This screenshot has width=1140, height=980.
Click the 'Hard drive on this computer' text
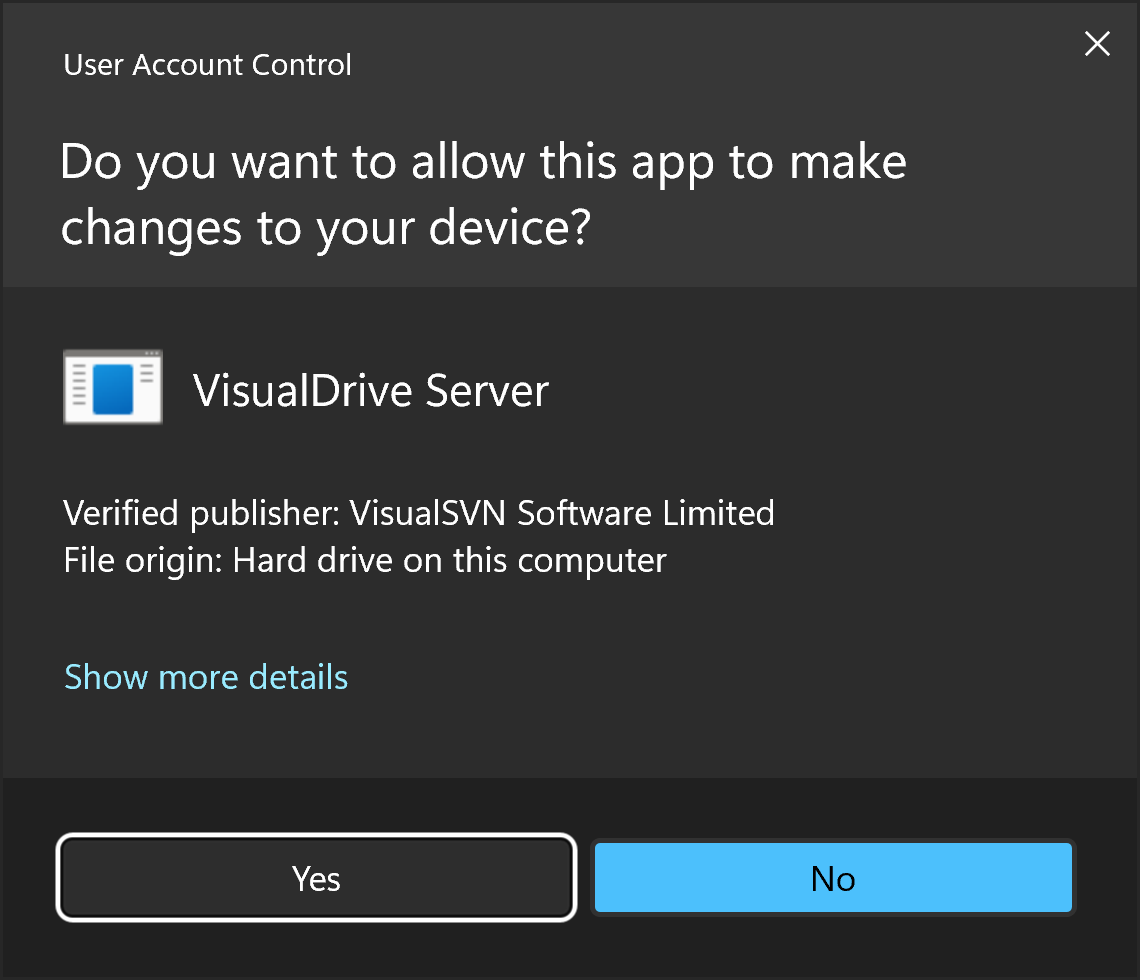449,560
